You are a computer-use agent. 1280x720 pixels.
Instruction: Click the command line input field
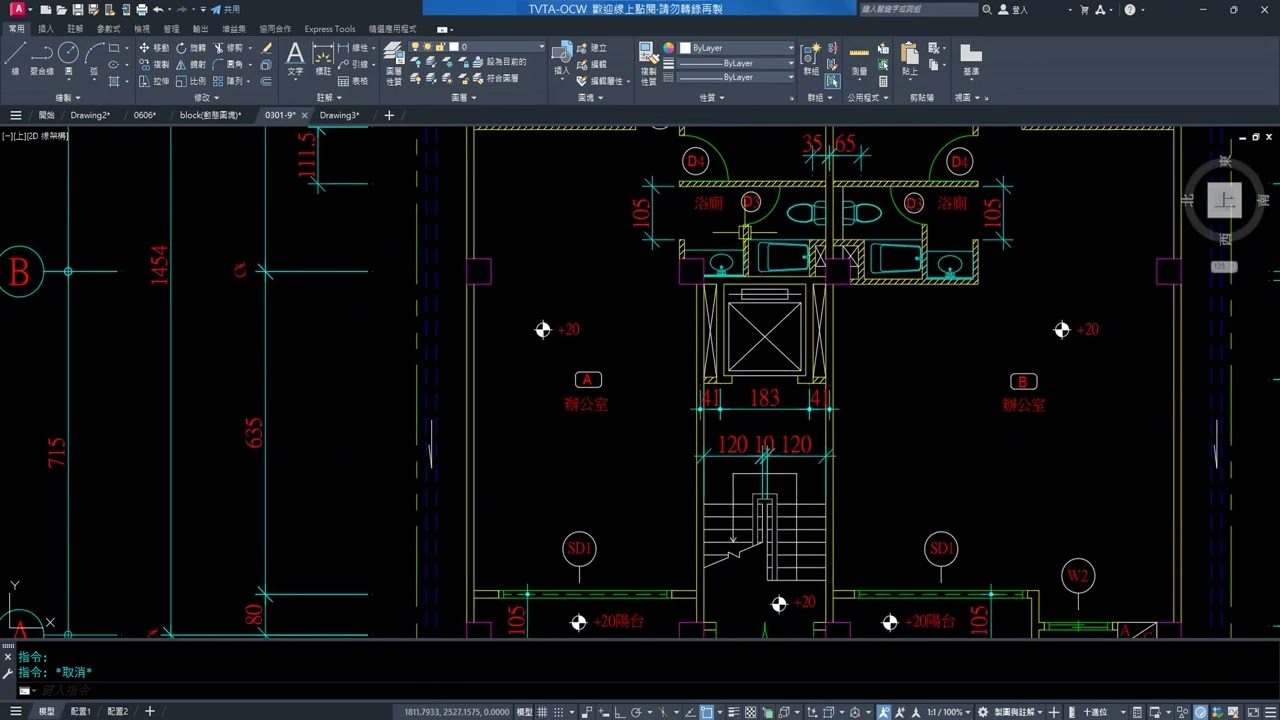tap(640, 690)
